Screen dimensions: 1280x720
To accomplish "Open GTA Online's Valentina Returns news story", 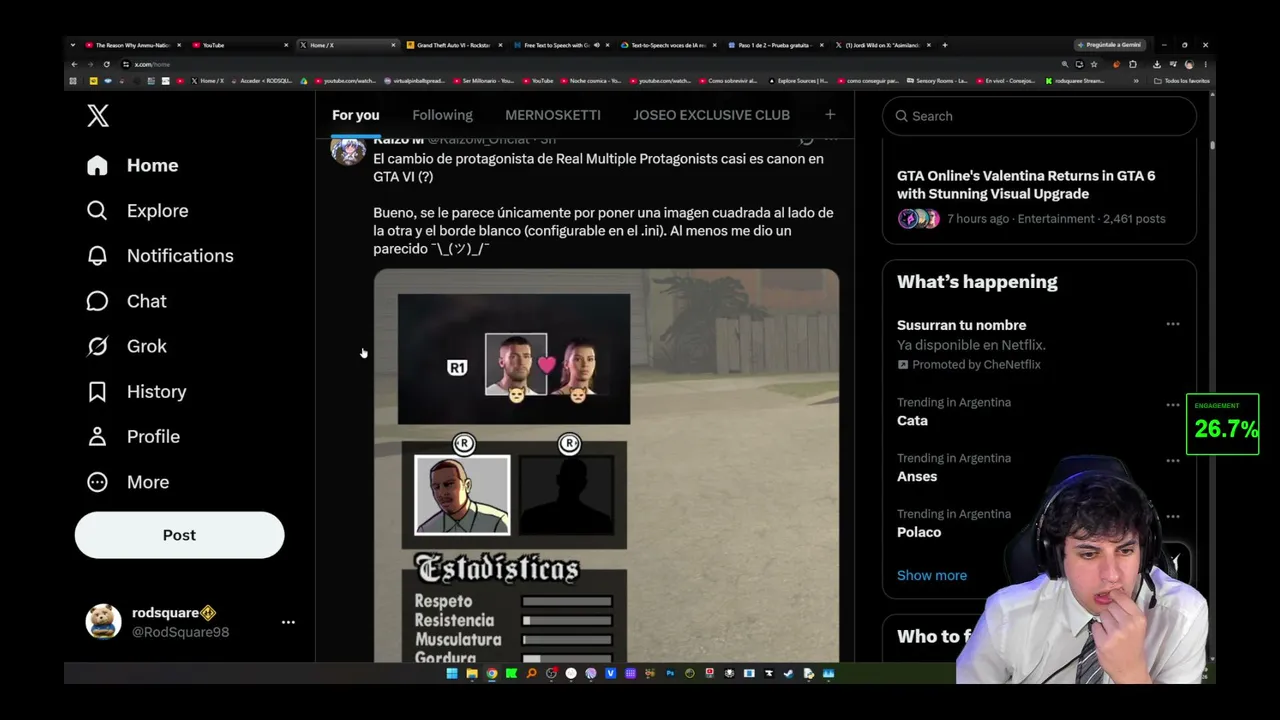I will click(x=1039, y=197).
